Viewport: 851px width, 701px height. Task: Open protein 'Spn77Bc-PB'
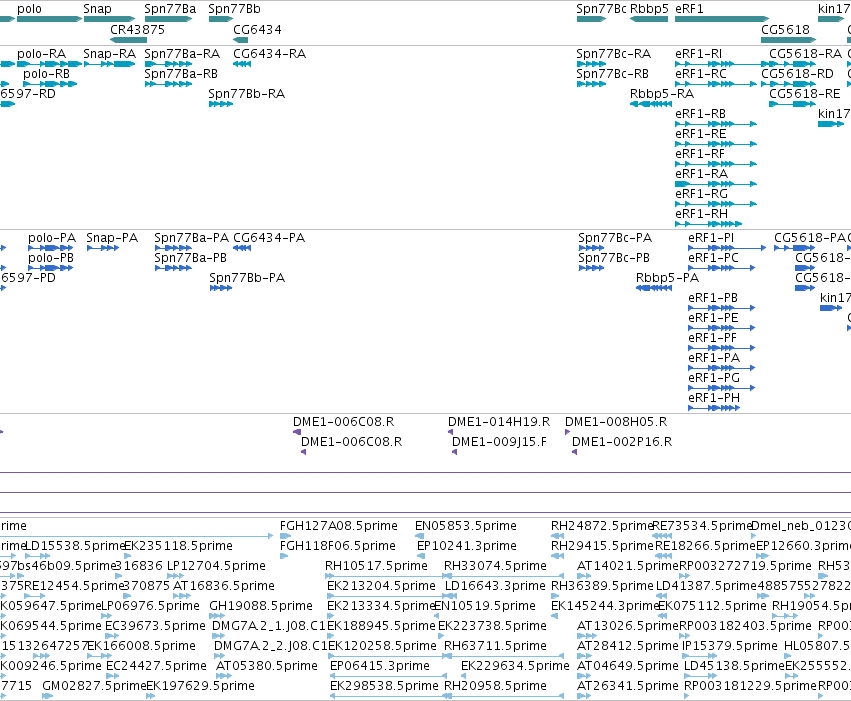pos(614,258)
